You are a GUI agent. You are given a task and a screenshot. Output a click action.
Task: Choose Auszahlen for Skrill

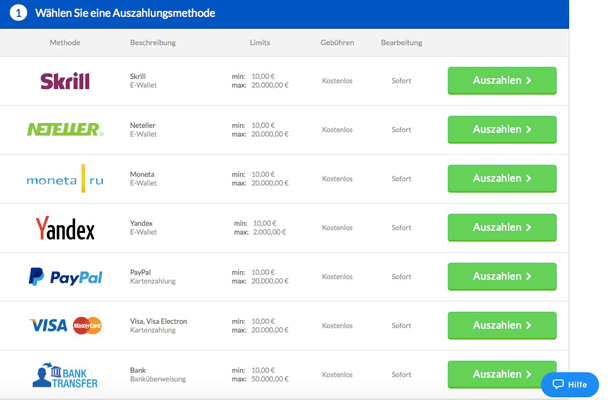pyautogui.click(x=502, y=81)
